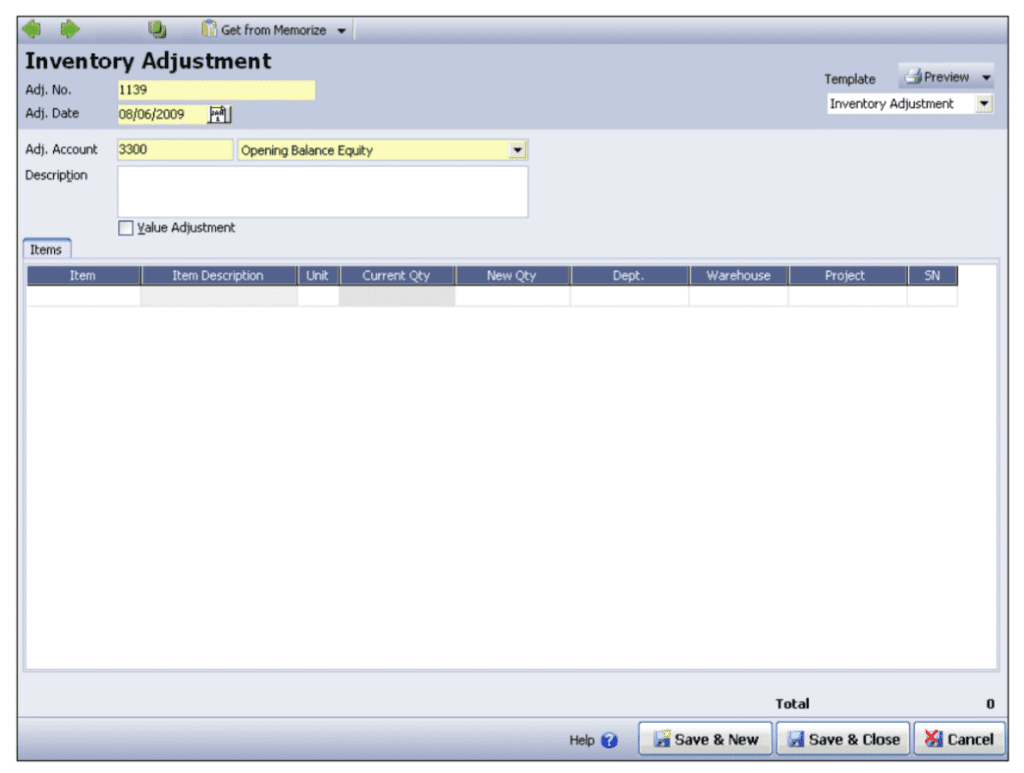1024x773 pixels.
Task: Click the Memorize transaction icon on toolbar
Action: pyautogui.click(x=157, y=29)
